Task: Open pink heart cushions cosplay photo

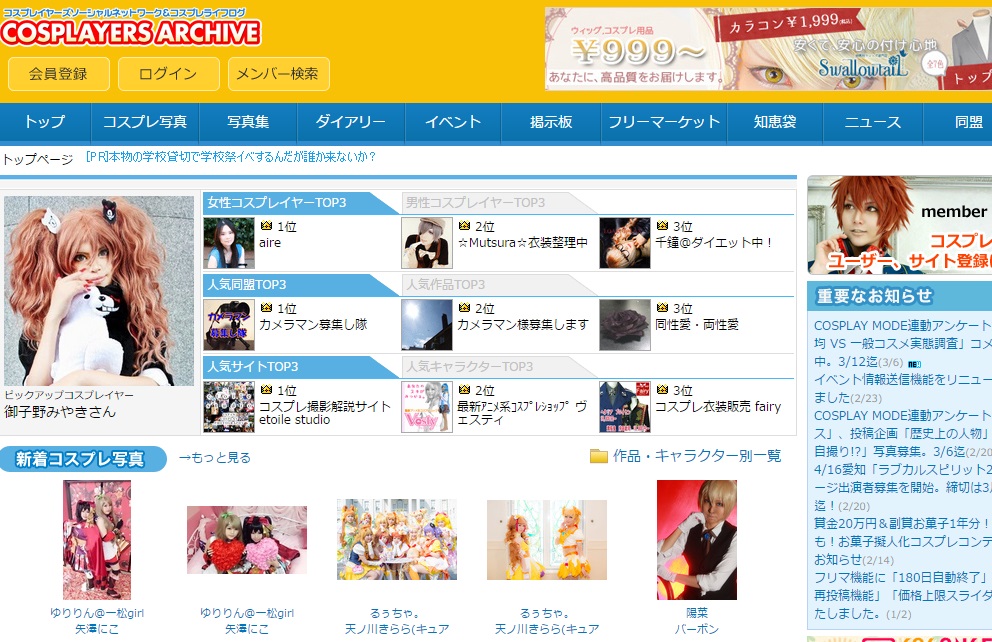Action: [247, 540]
